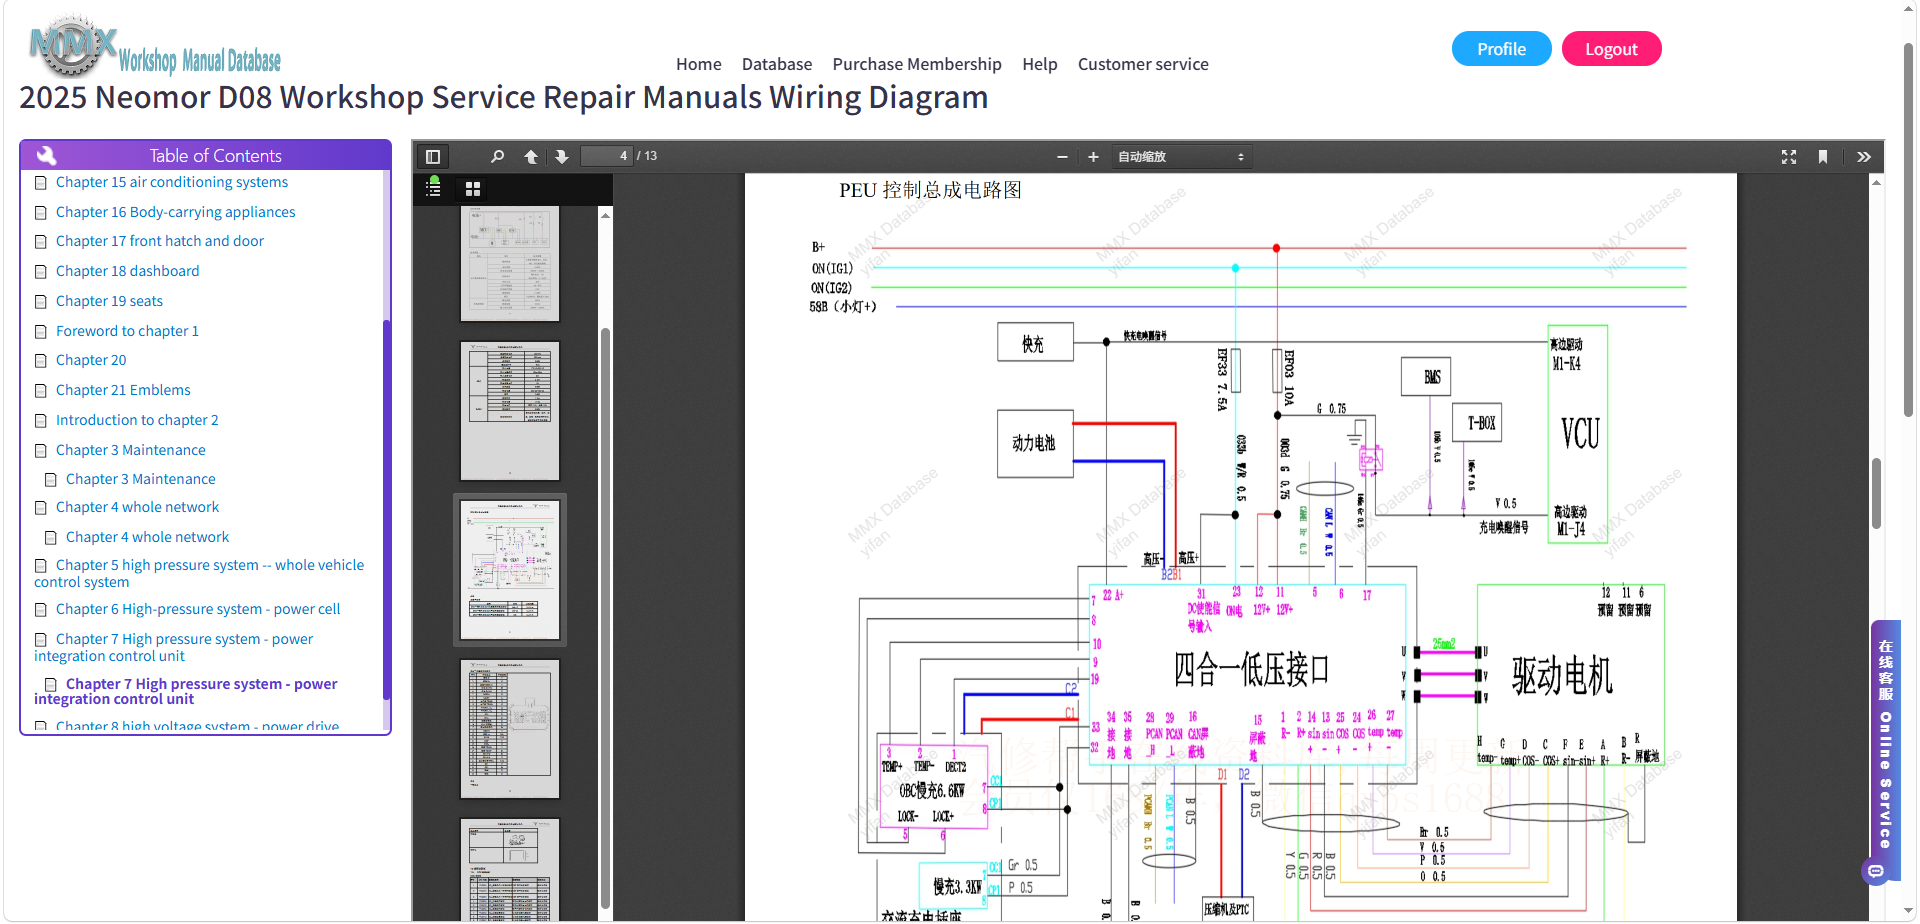Open Chapter 18 dashboard link

click(x=128, y=271)
